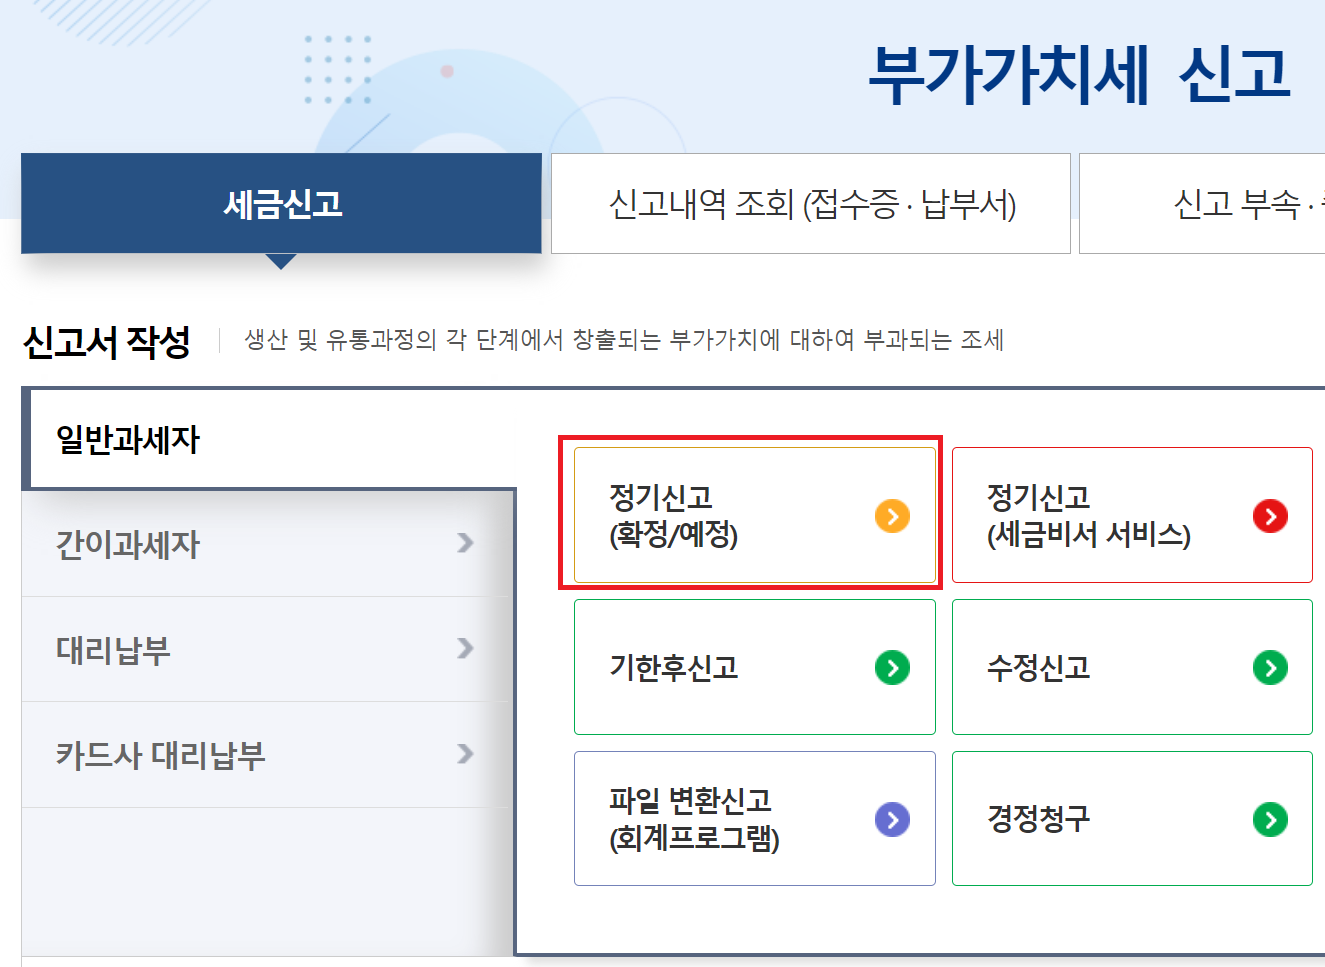Image resolution: width=1325 pixels, height=967 pixels.
Task: Click the red arrow icon for 세금비서 서비스
Action: tap(1270, 516)
